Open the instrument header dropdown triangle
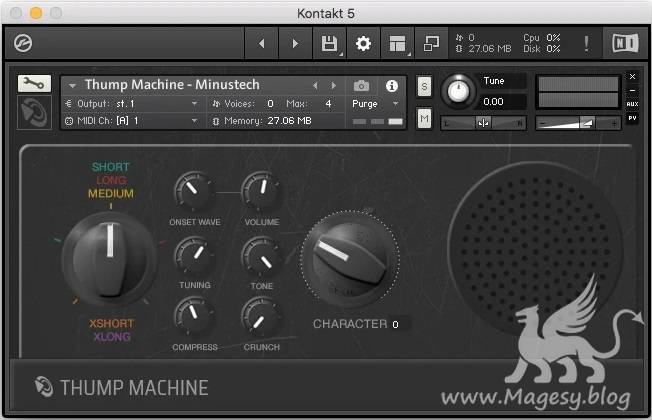Image resolution: width=652 pixels, height=420 pixels. pyautogui.click(x=72, y=86)
